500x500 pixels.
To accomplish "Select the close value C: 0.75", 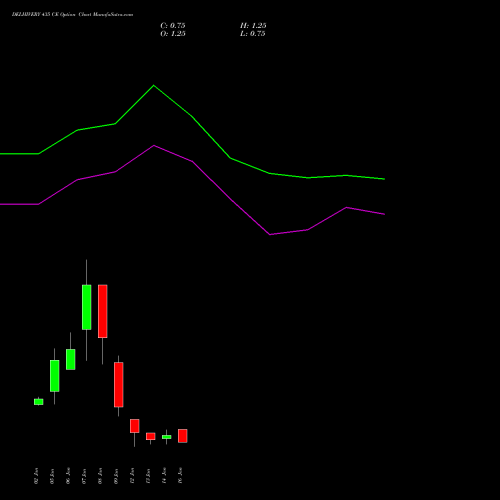I will tap(173, 26).
